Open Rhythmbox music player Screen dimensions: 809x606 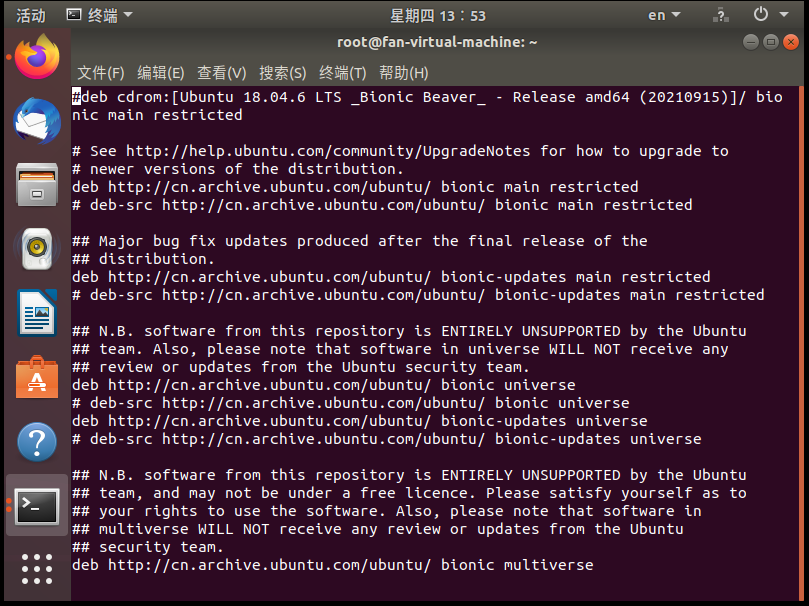click(x=37, y=249)
